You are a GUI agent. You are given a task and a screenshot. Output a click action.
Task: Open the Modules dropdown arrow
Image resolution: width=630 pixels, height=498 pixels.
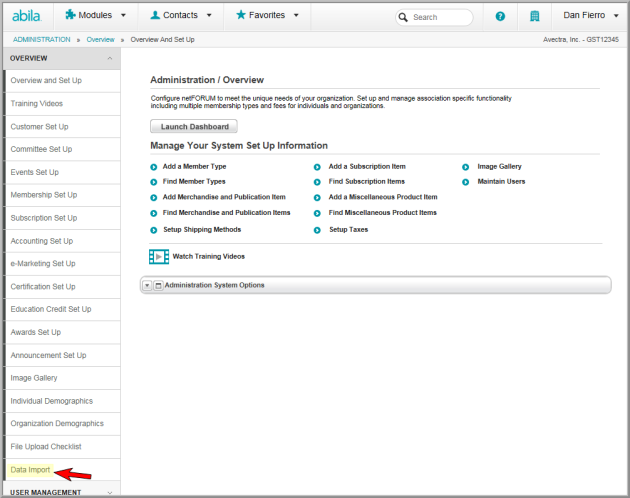[x=123, y=15]
